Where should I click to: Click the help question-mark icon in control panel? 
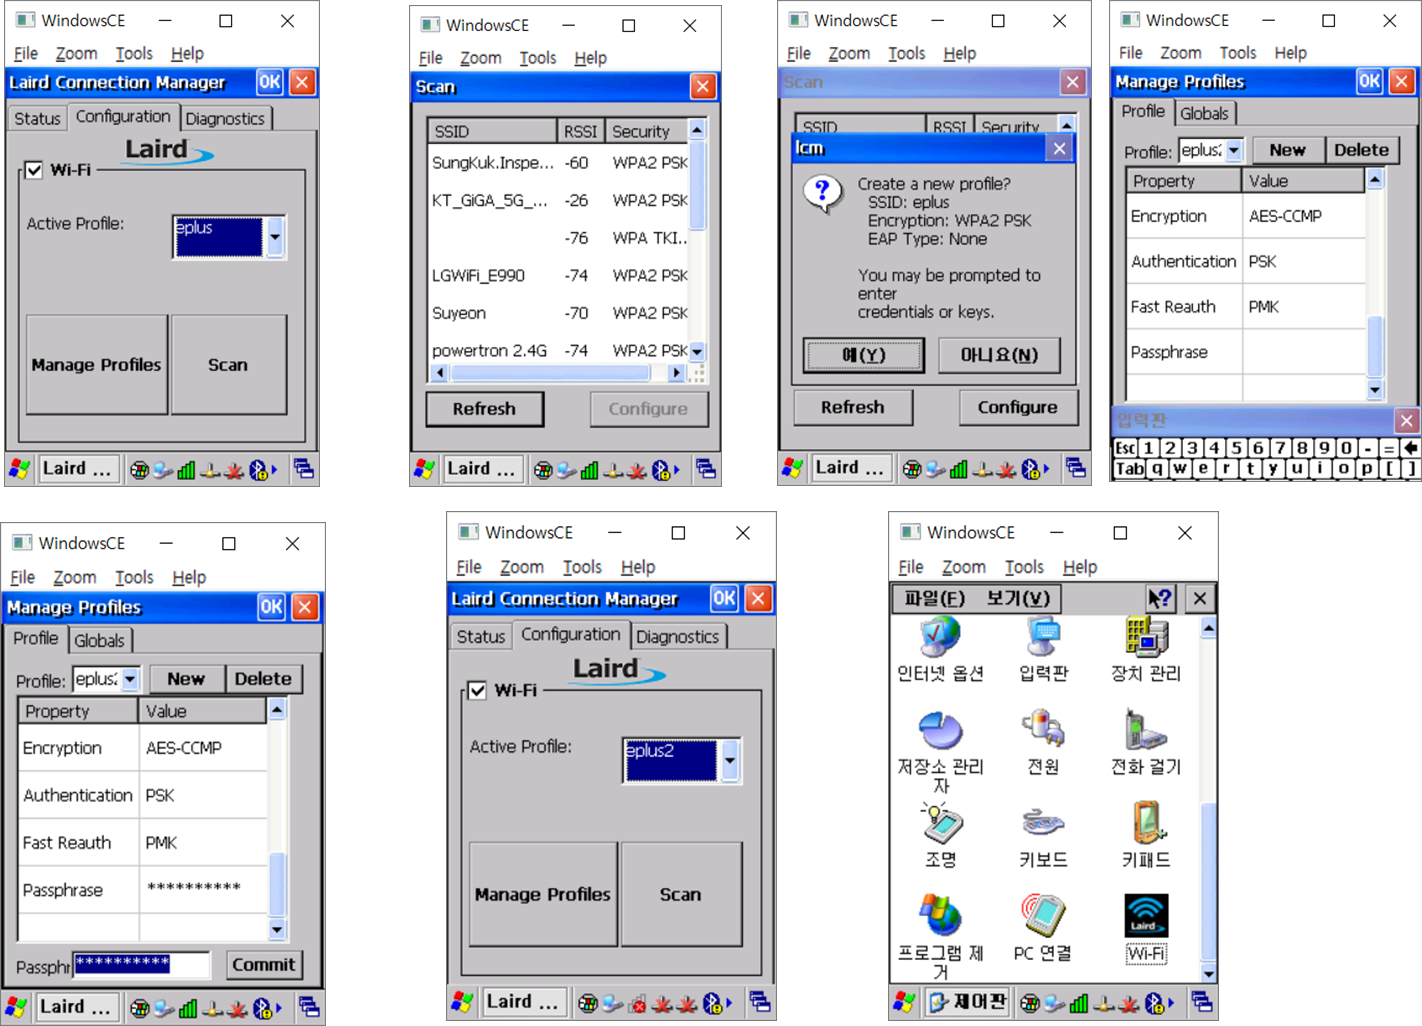pos(1160,598)
